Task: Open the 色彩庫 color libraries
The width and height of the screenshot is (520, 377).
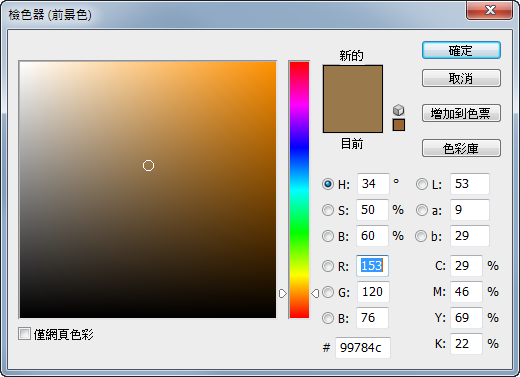Action: pyautogui.click(x=461, y=148)
